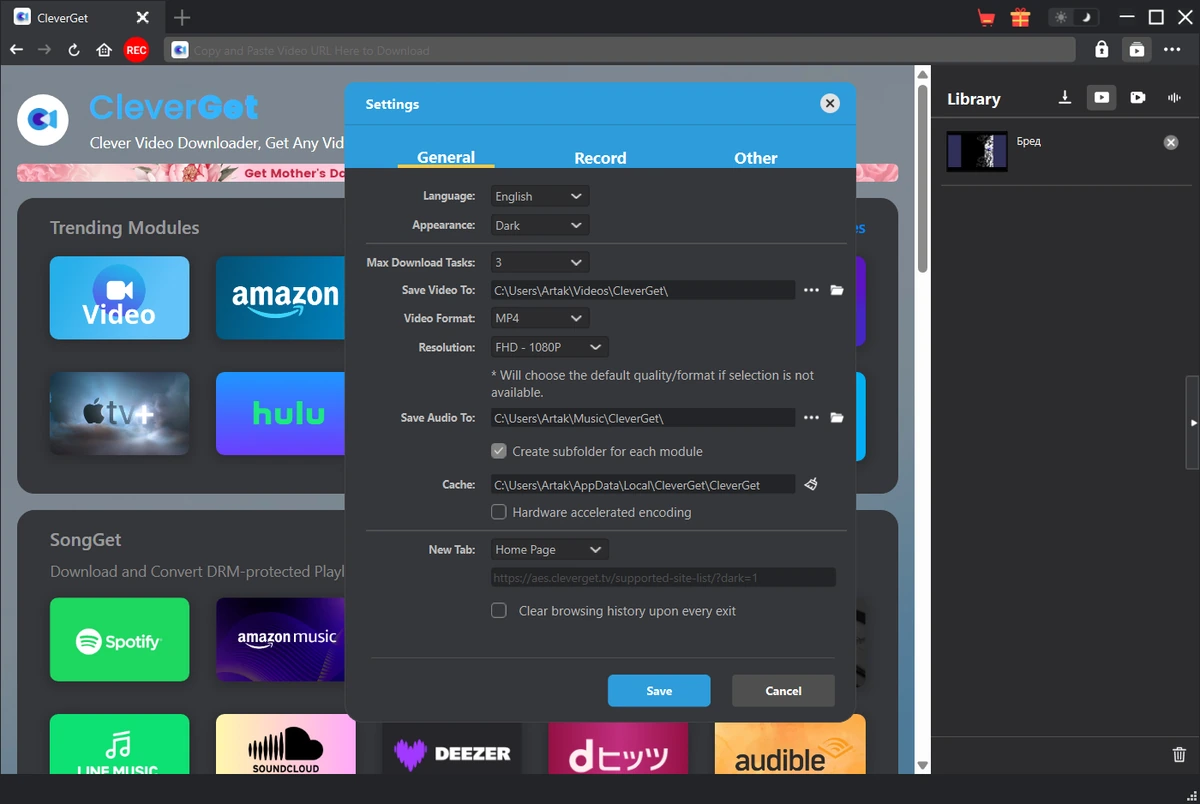Click the new tab URL field in Settings
The height and width of the screenshot is (804, 1200).
(663, 577)
